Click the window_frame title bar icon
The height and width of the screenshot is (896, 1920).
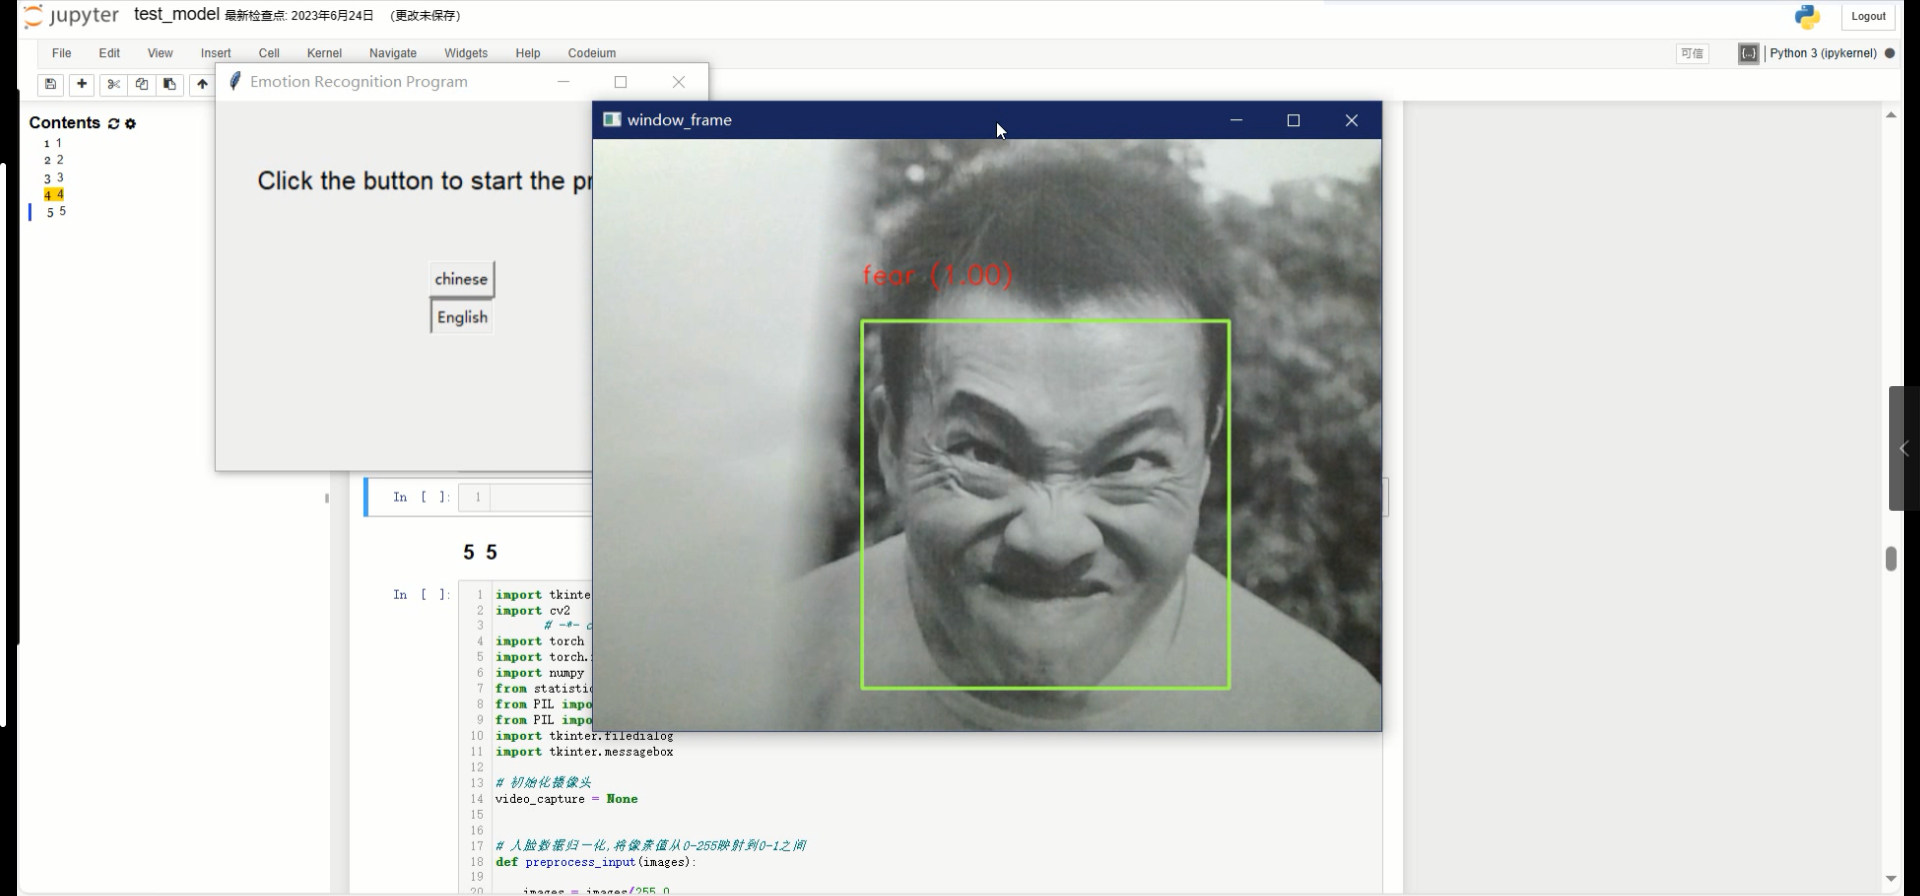click(x=612, y=120)
